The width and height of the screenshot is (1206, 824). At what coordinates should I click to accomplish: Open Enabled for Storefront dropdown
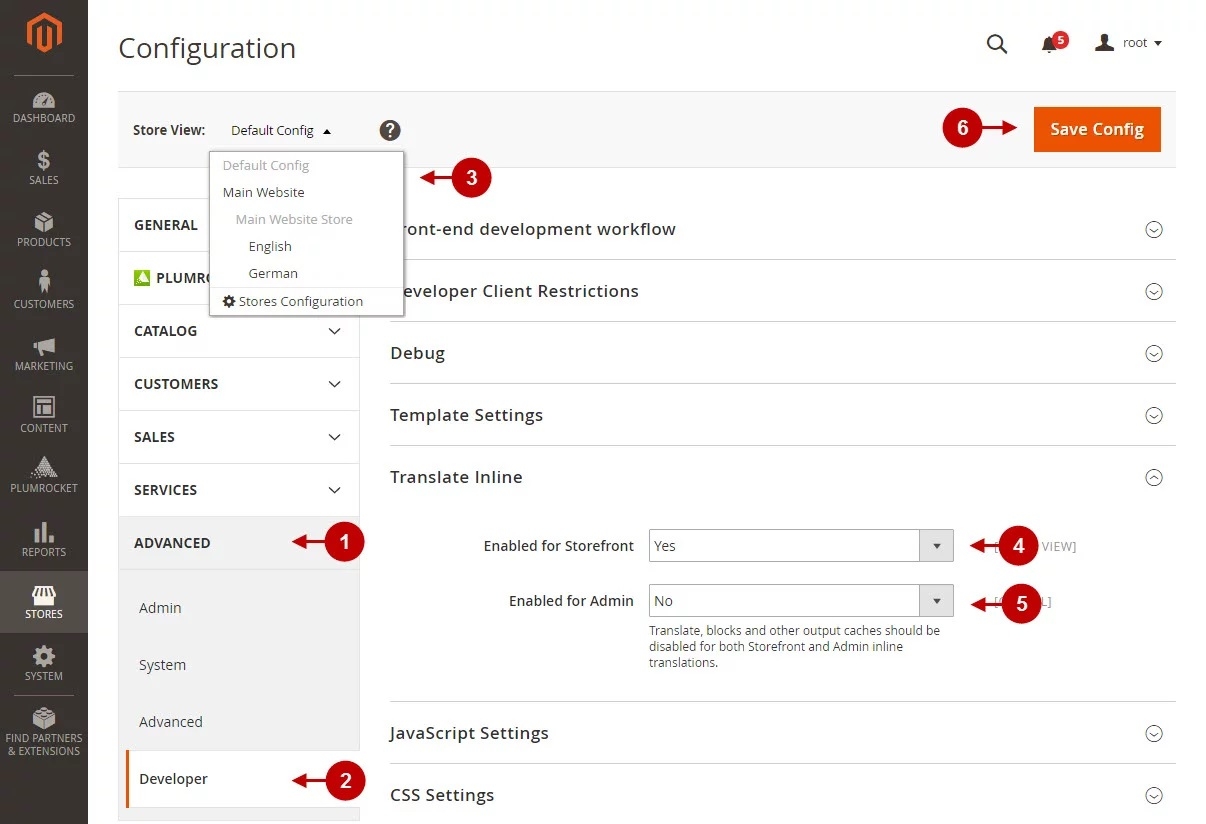801,546
